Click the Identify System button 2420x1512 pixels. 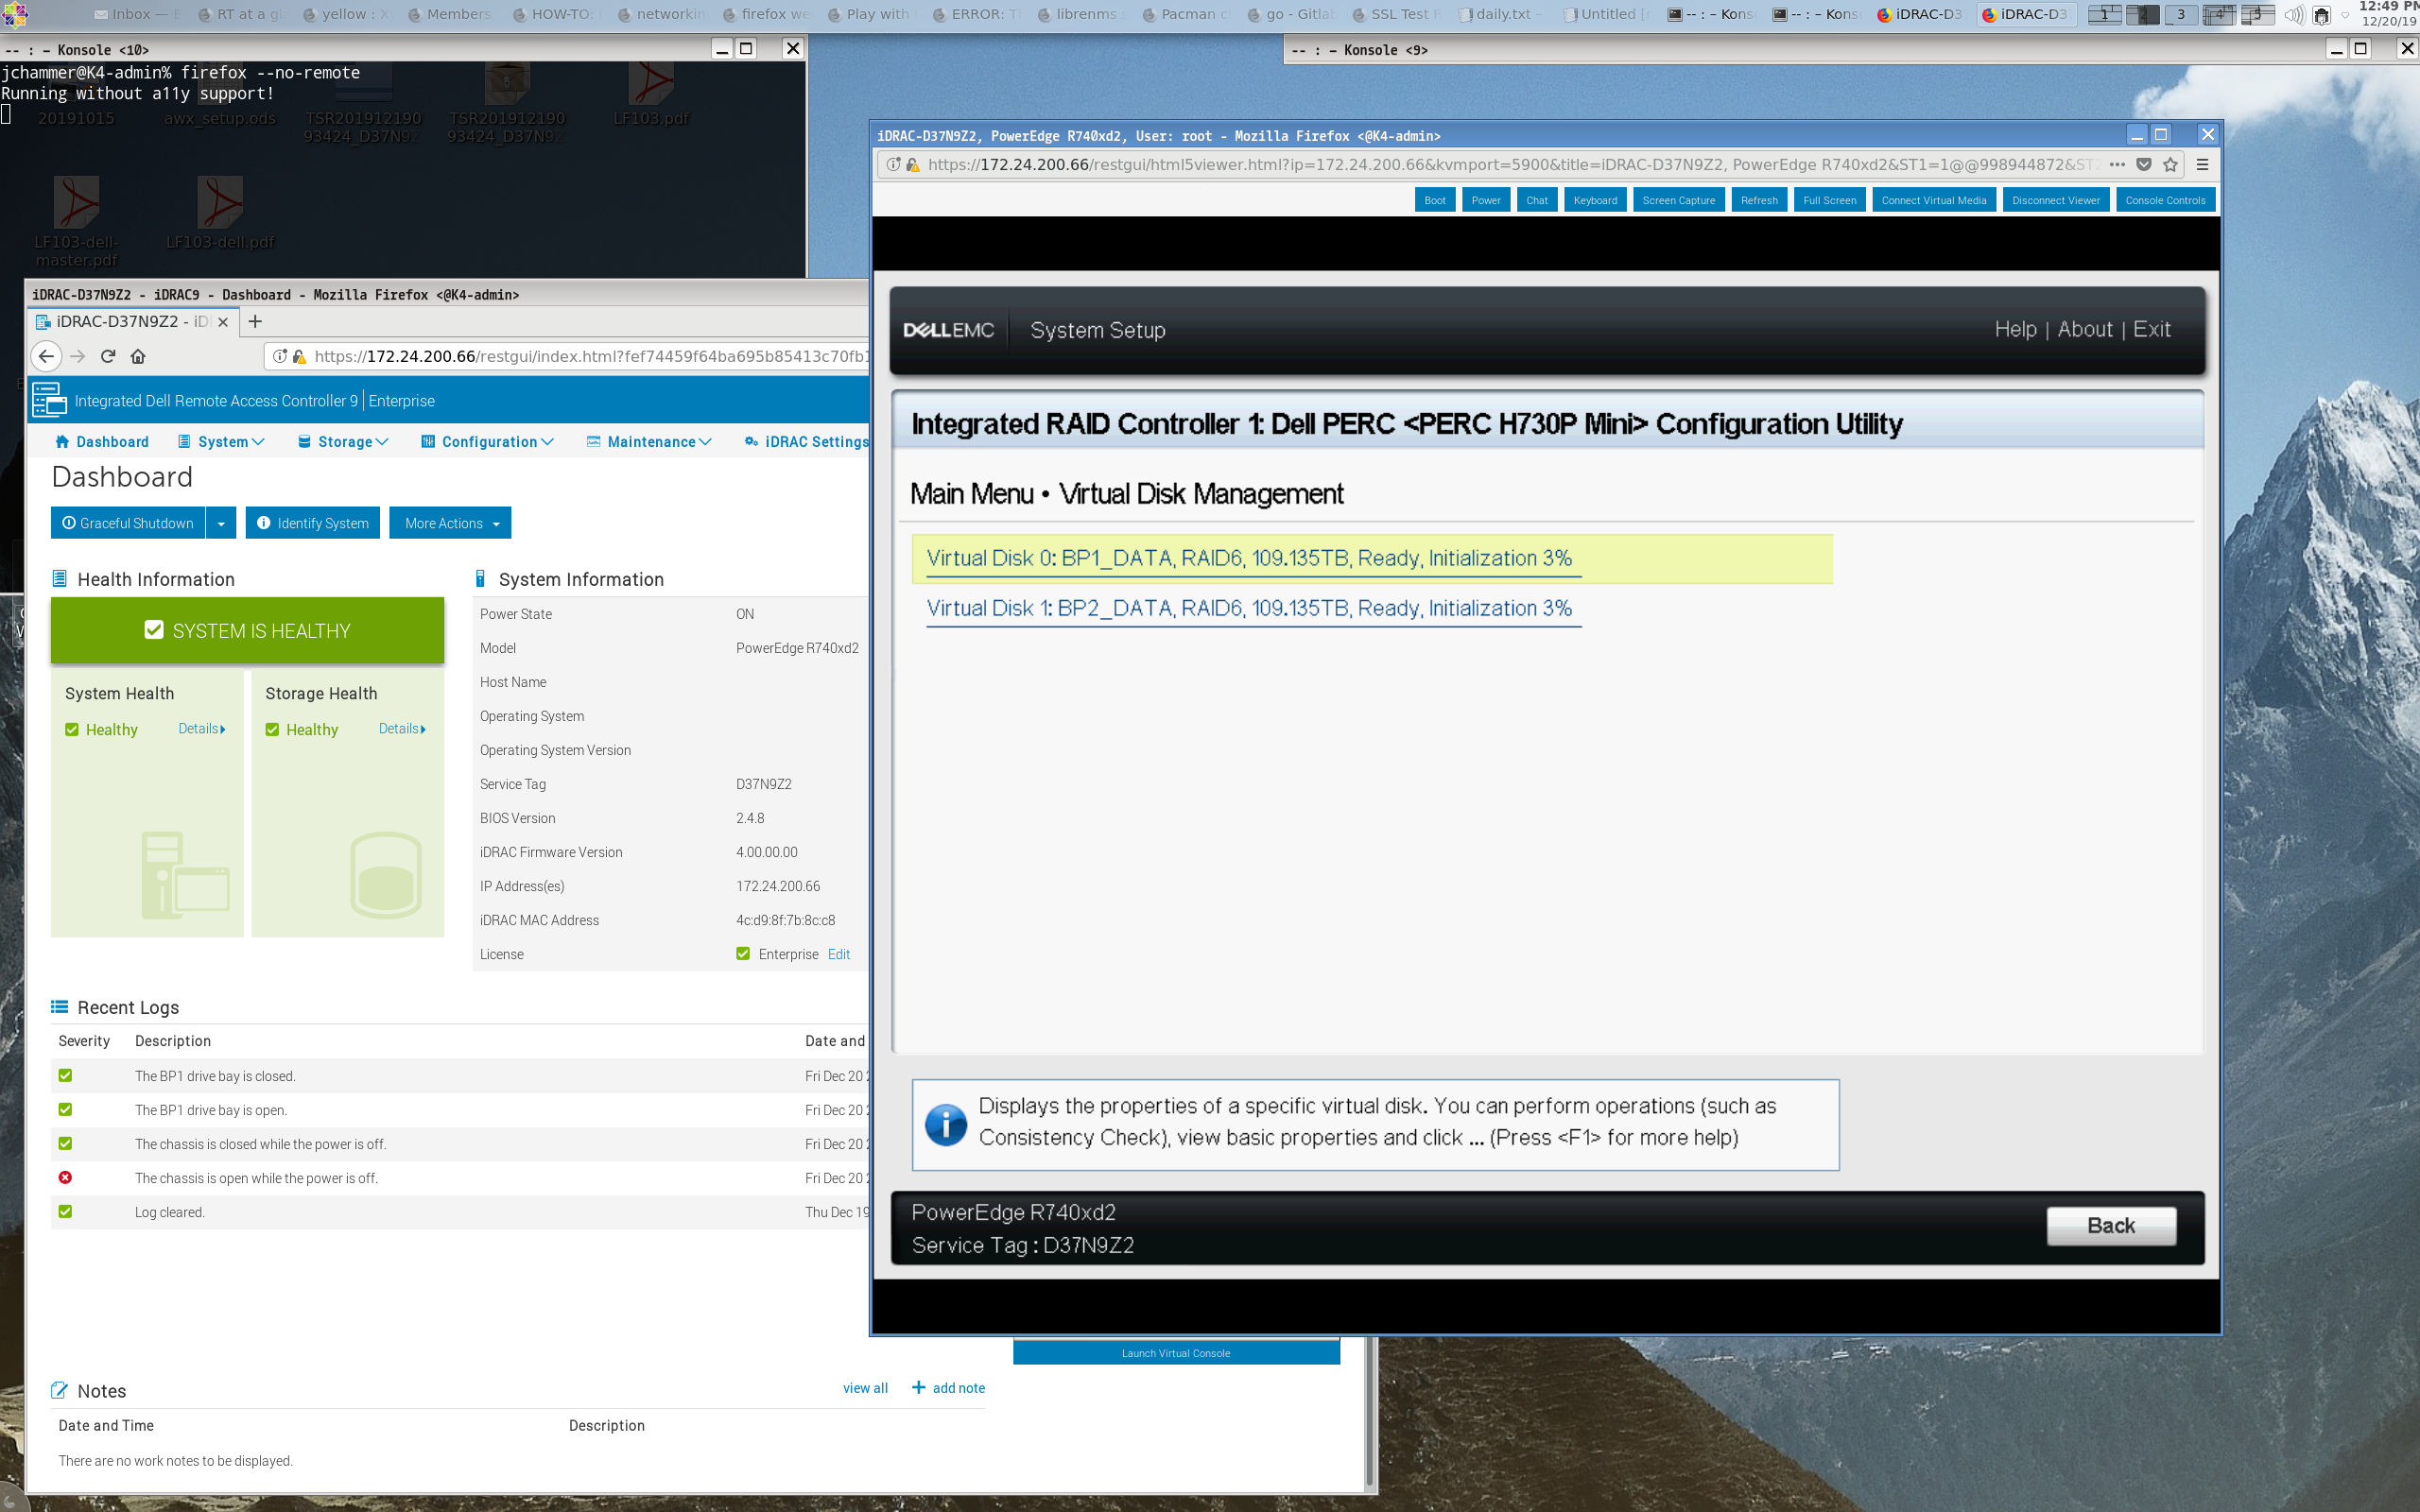(313, 523)
